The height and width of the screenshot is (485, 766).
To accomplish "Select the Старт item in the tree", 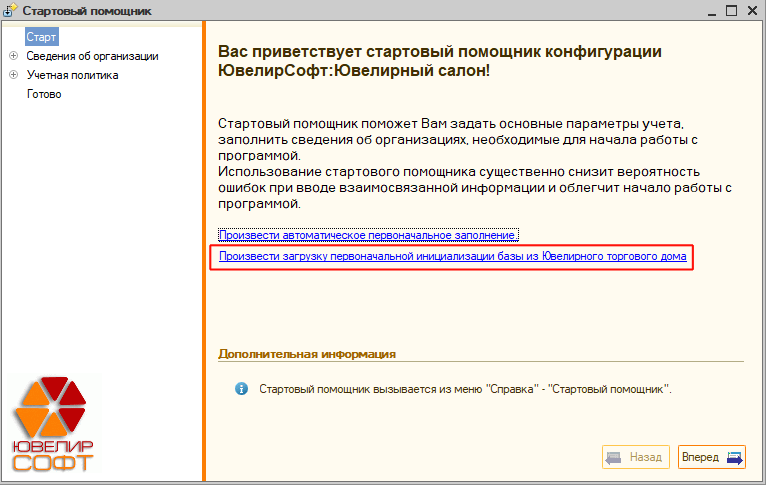I will point(42,37).
